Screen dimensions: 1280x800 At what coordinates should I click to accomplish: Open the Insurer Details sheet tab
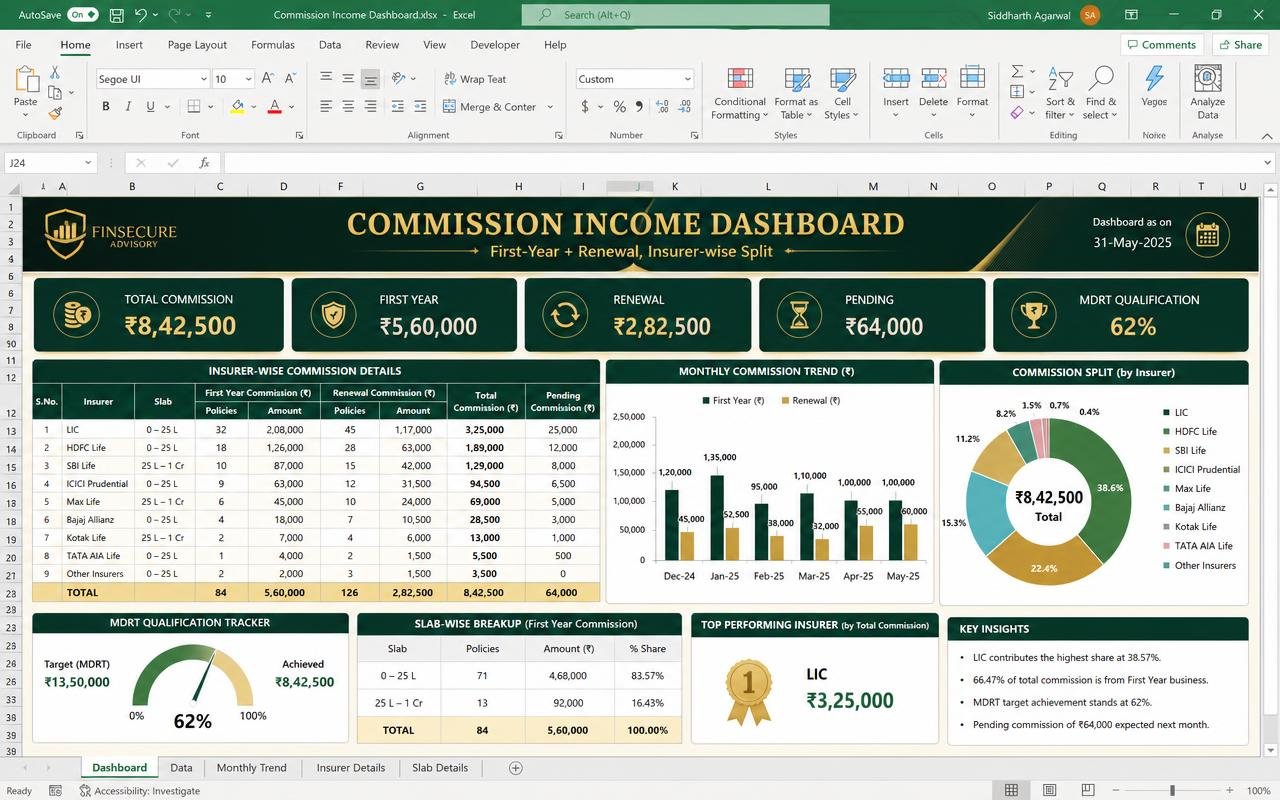click(350, 768)
